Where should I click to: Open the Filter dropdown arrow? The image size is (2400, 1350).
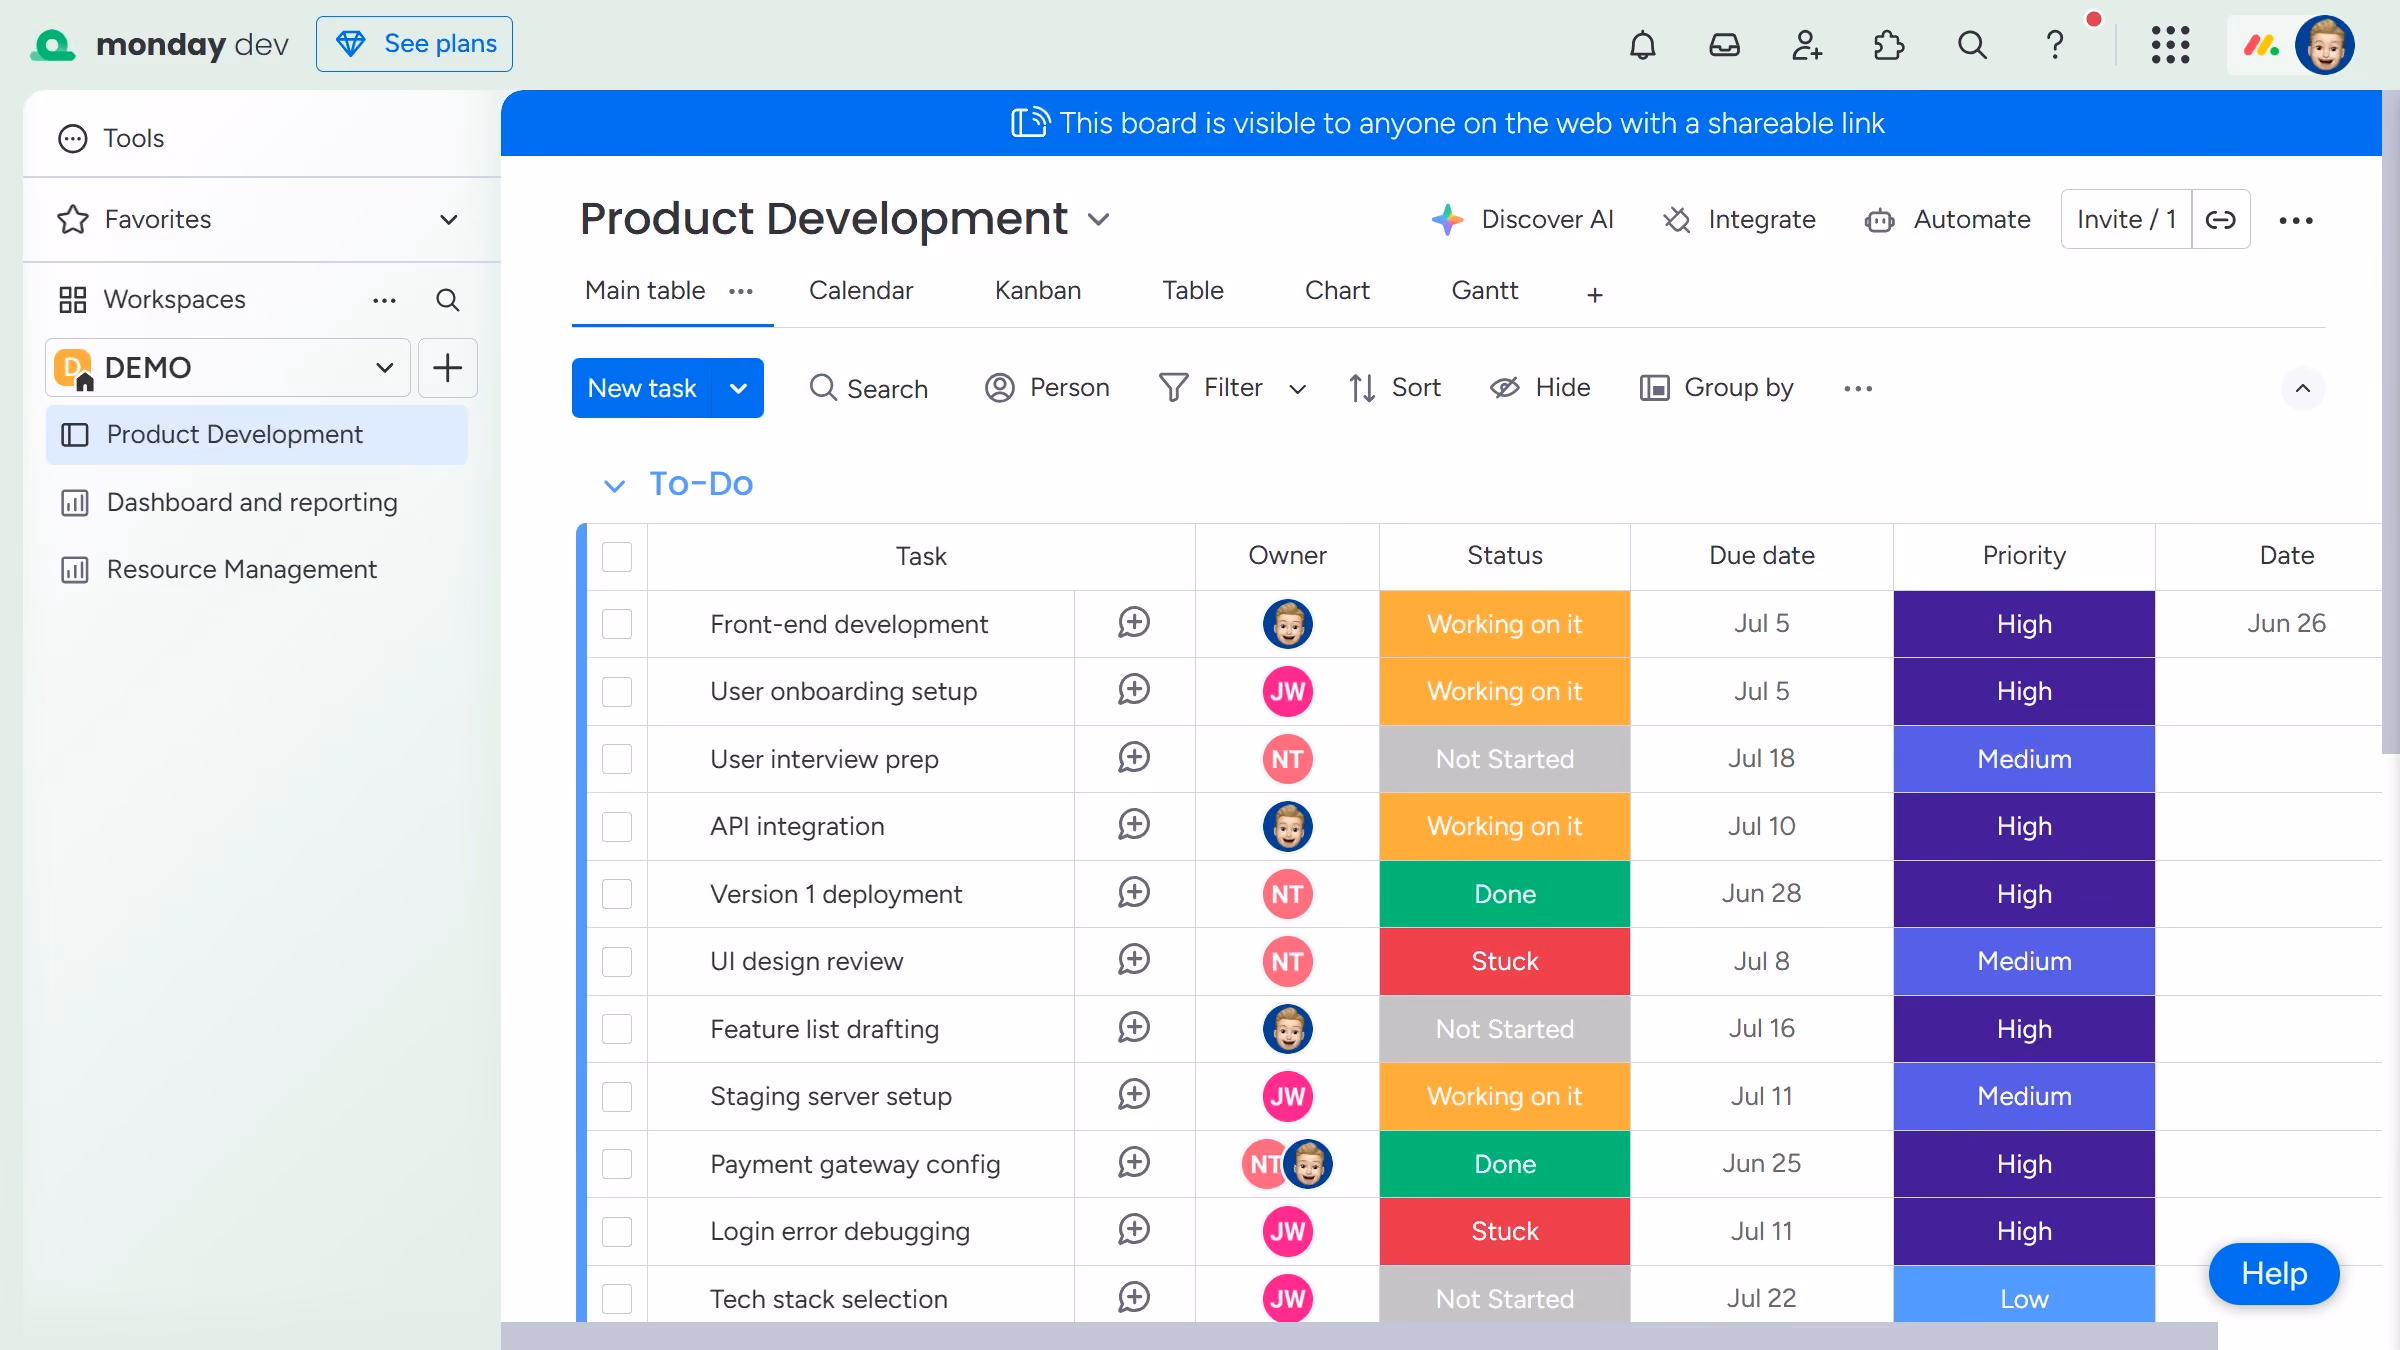[x=1297, y=389]
